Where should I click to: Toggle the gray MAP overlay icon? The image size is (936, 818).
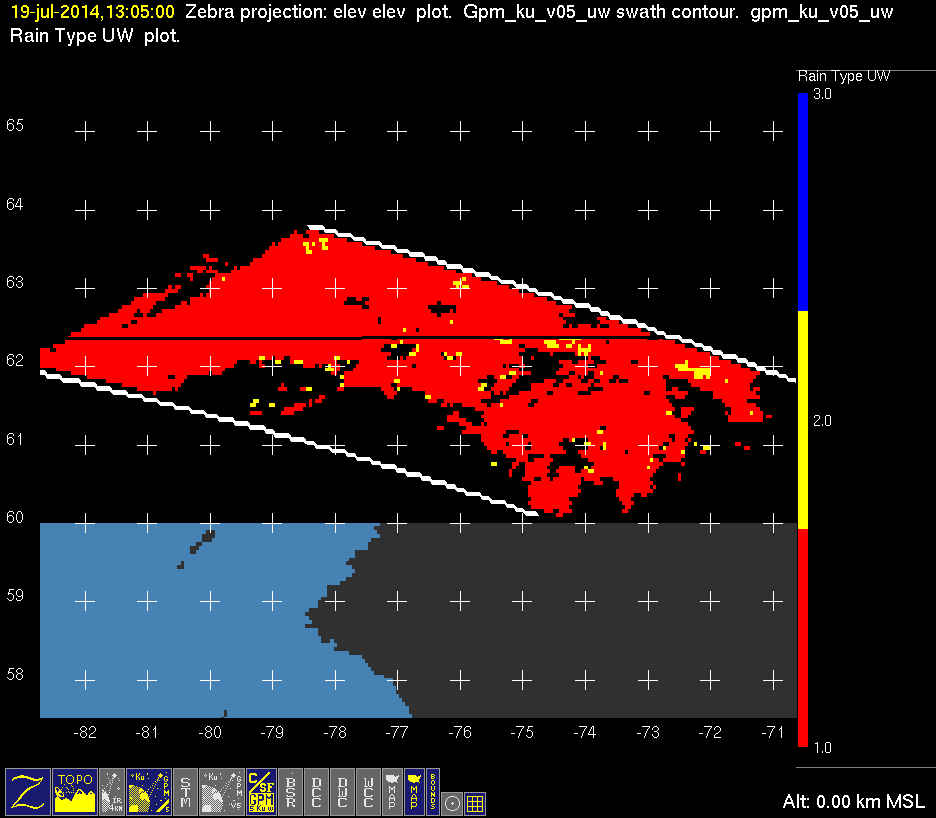[391, 790]
